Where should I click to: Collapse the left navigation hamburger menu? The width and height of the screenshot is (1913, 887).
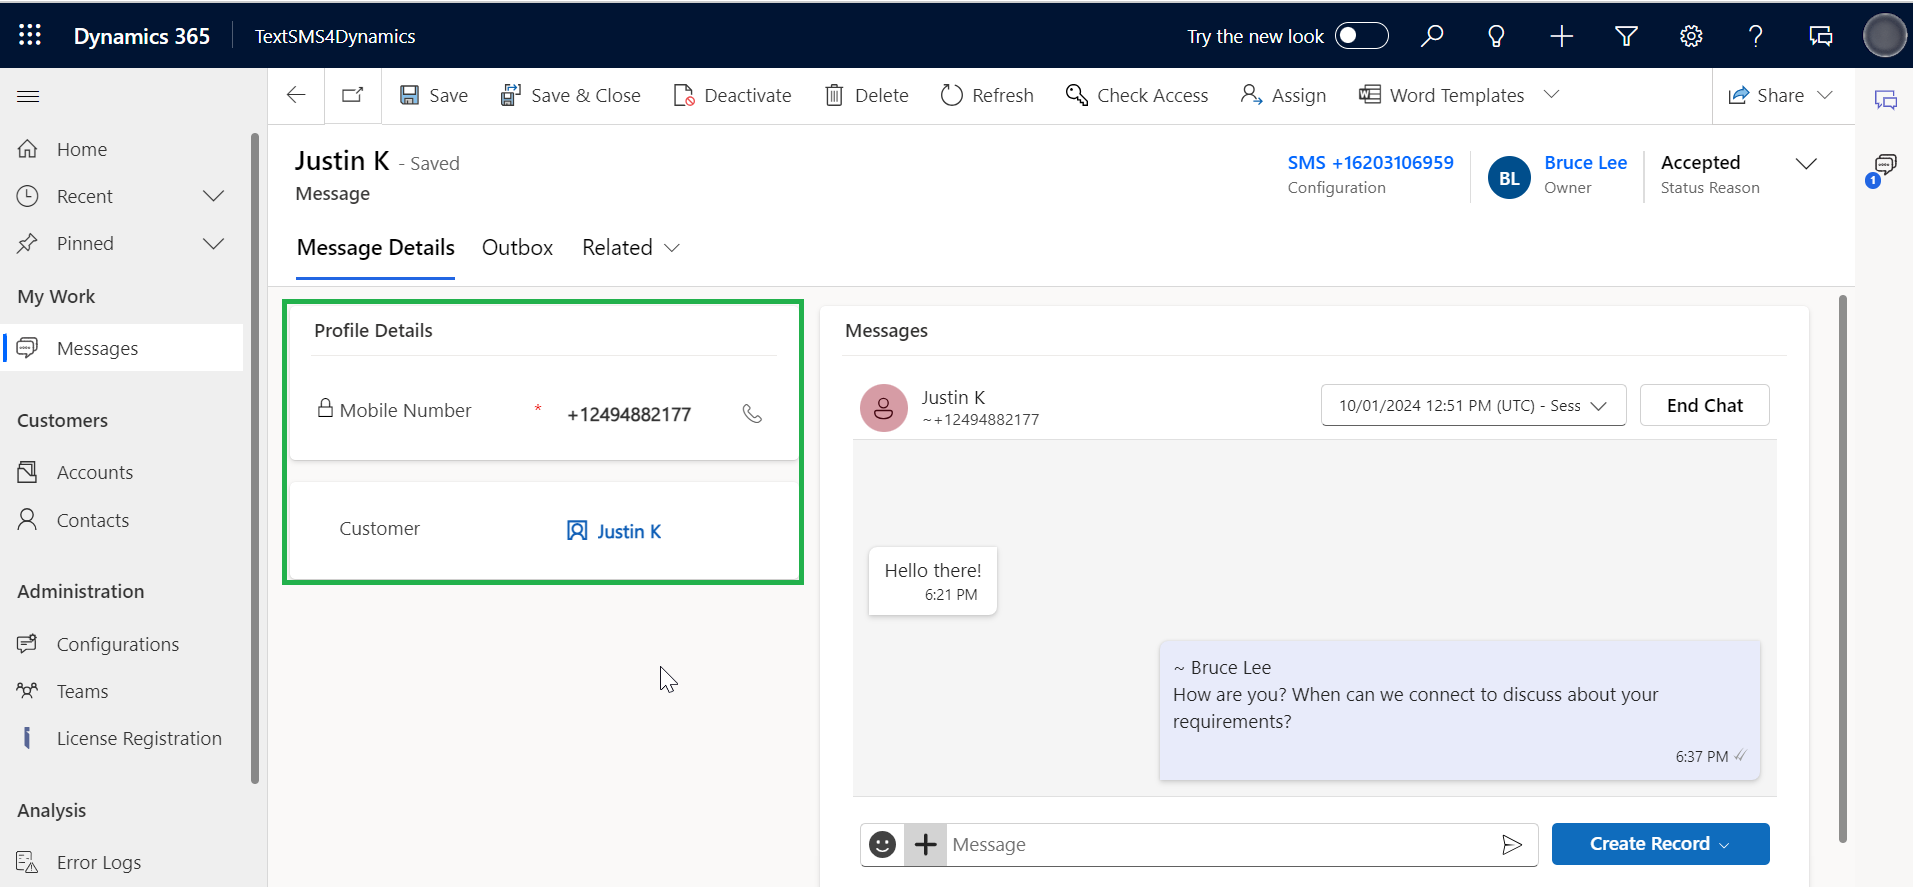click(x=28, y=96)
